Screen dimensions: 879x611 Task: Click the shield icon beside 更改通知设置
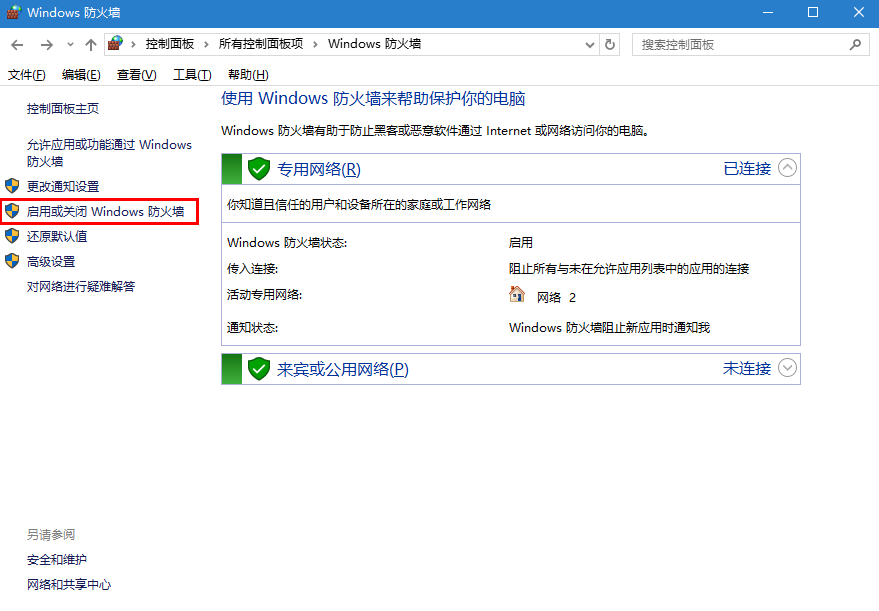pyautogui.click(x=12, y=186)
